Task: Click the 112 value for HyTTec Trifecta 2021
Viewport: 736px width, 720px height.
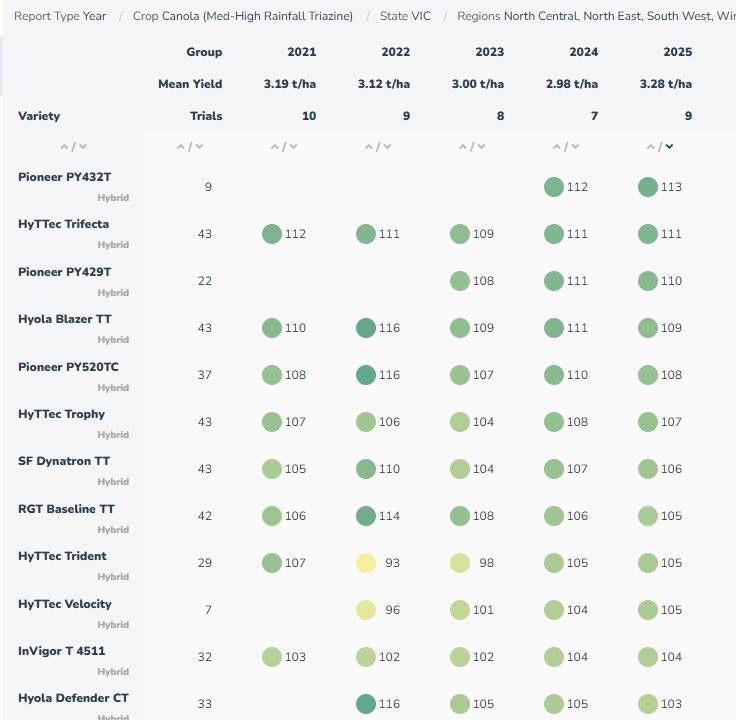Action: [295, 234]
